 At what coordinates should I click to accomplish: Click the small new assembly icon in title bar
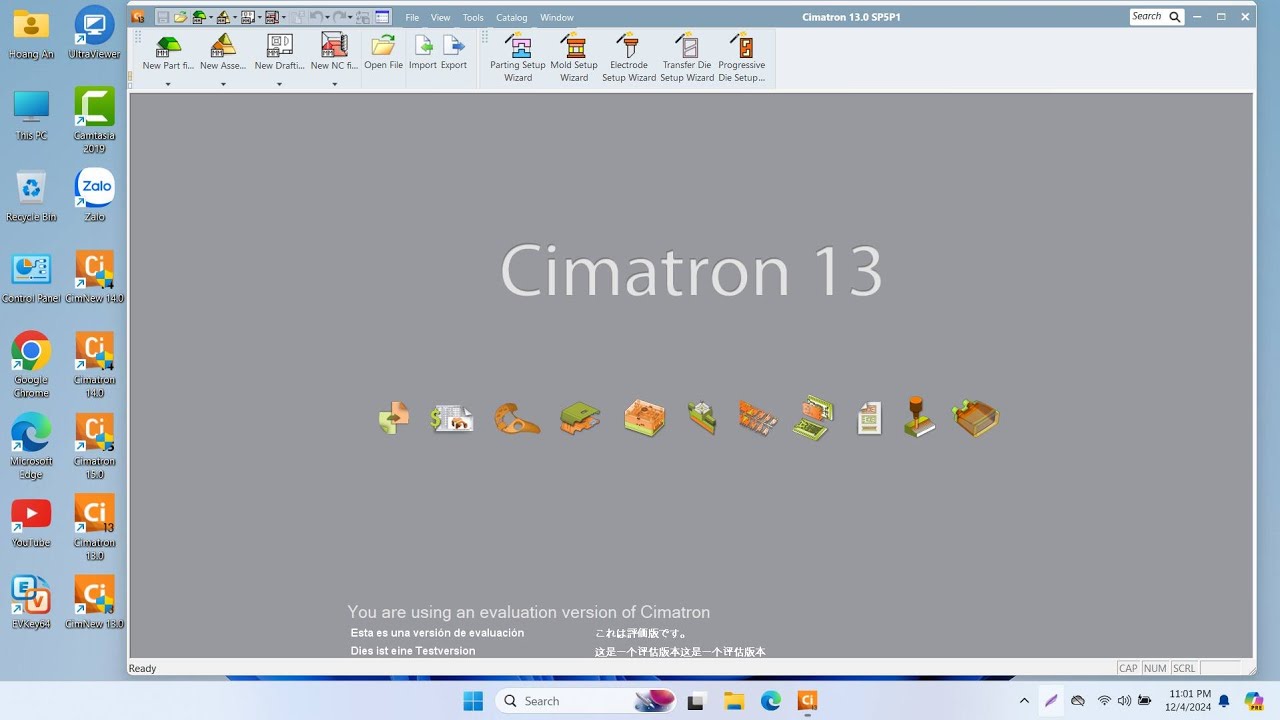coord(224,17)
